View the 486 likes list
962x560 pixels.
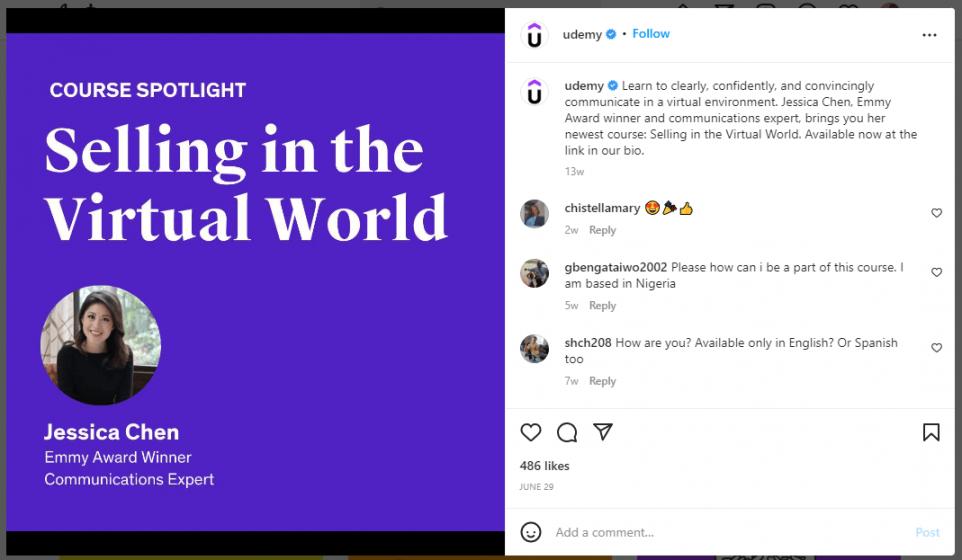(544, 466)
